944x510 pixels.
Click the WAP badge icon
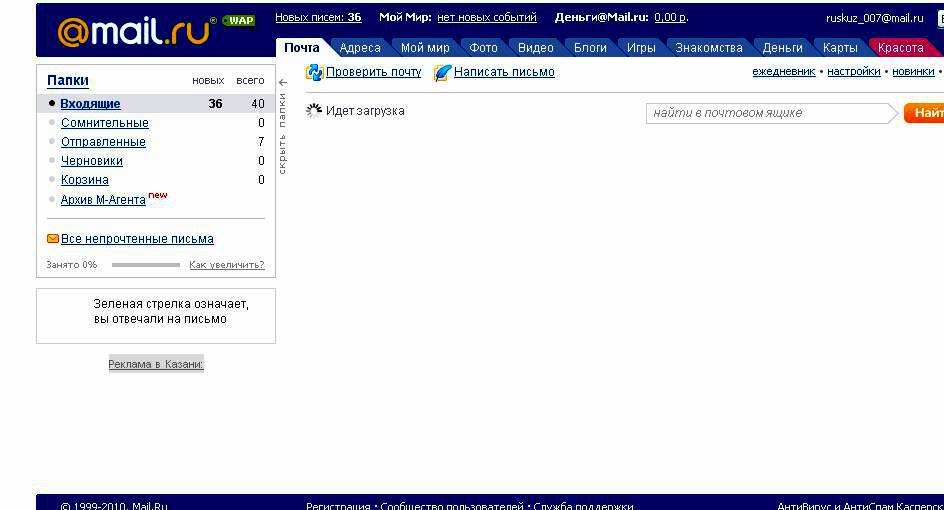pos(238,20)
